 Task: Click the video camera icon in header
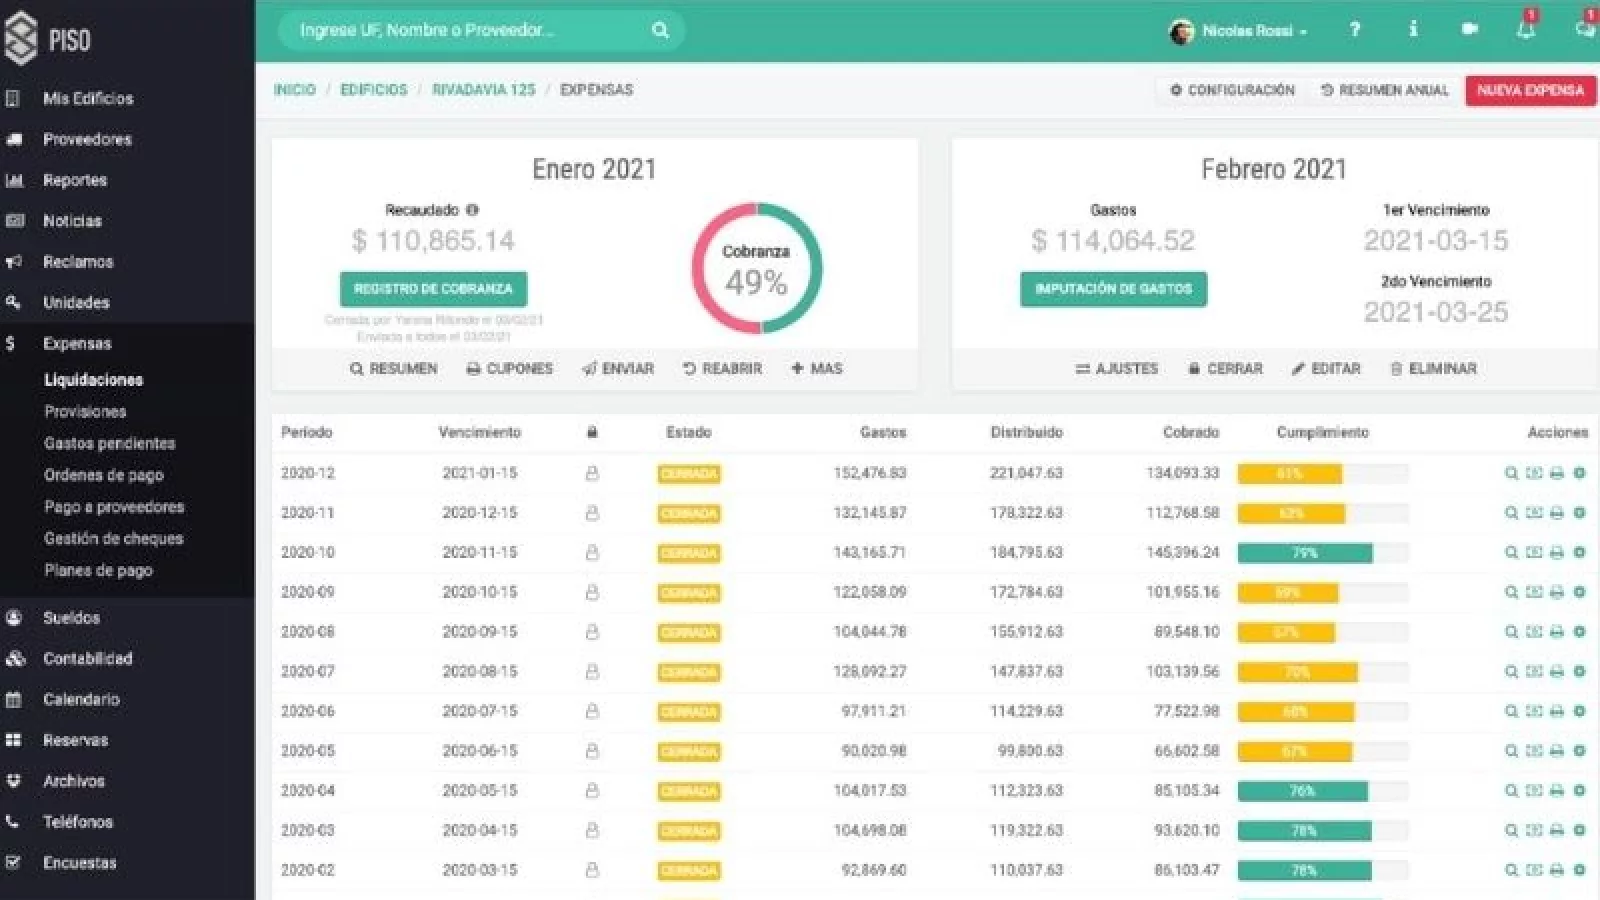click(x=1469, y=30)
